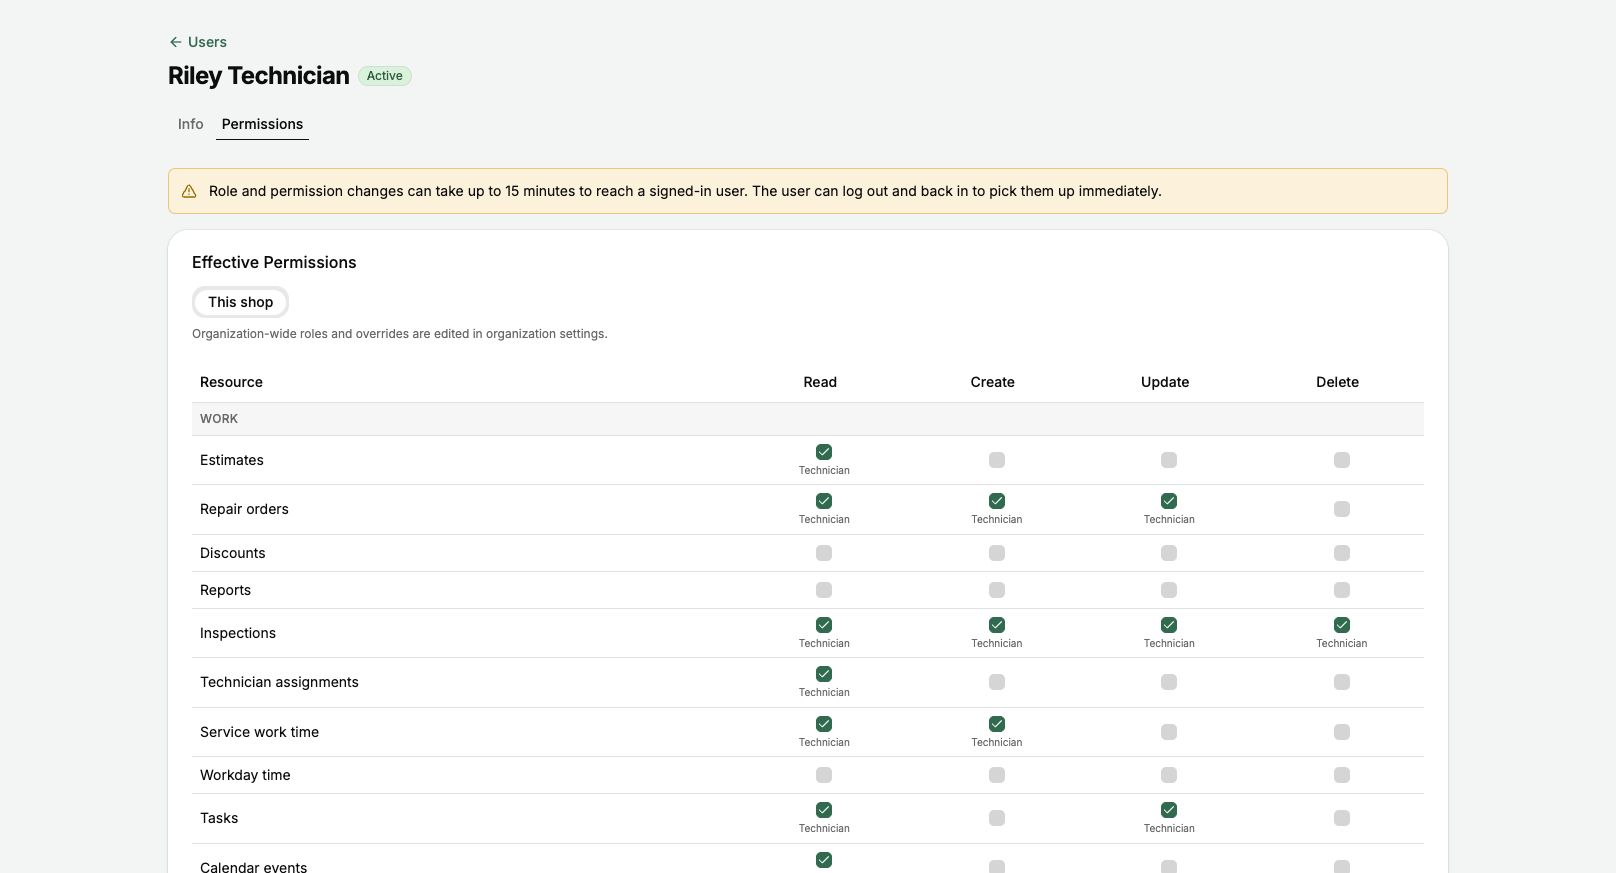
Task: Click the Estimates resource name
Action: (x=232, y=460)
